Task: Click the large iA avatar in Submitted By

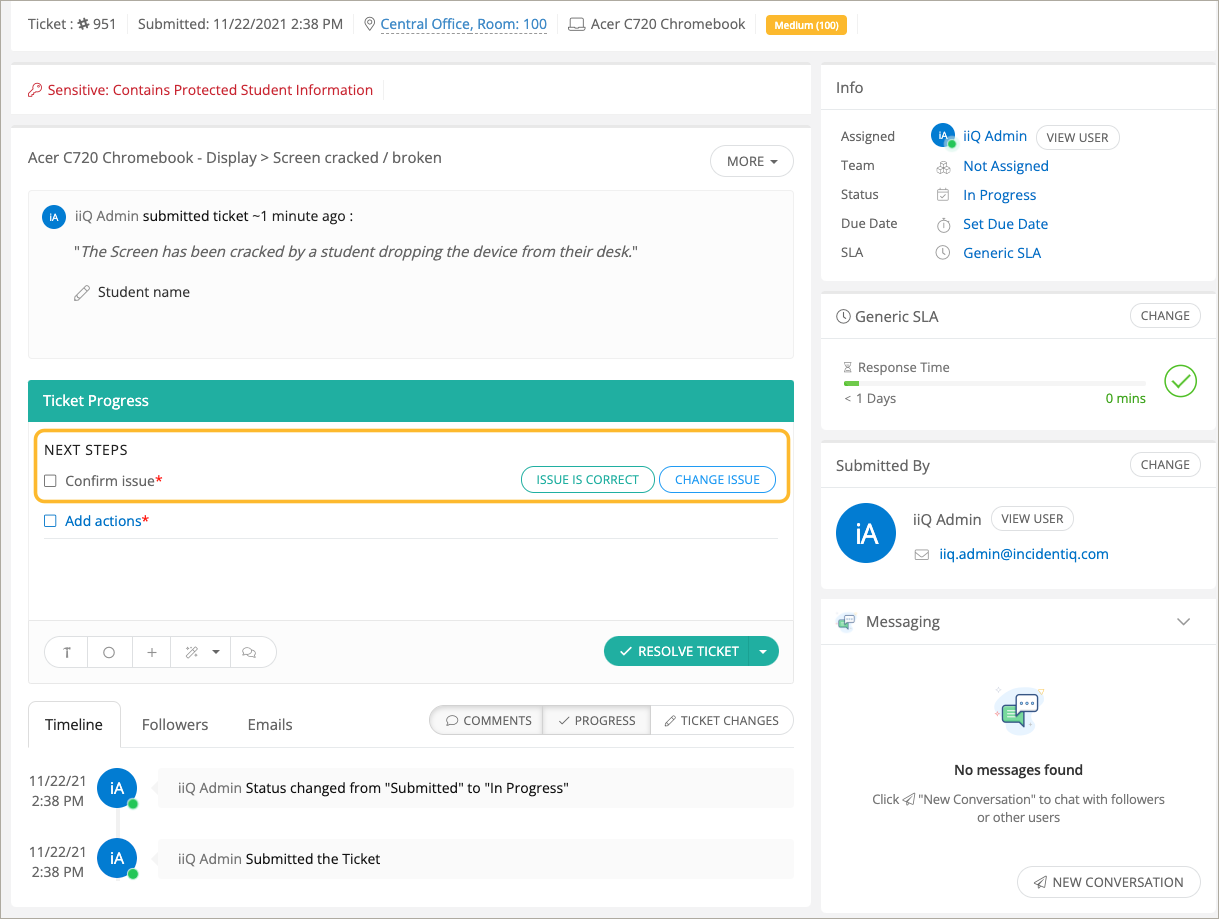Action: point(866,534)
